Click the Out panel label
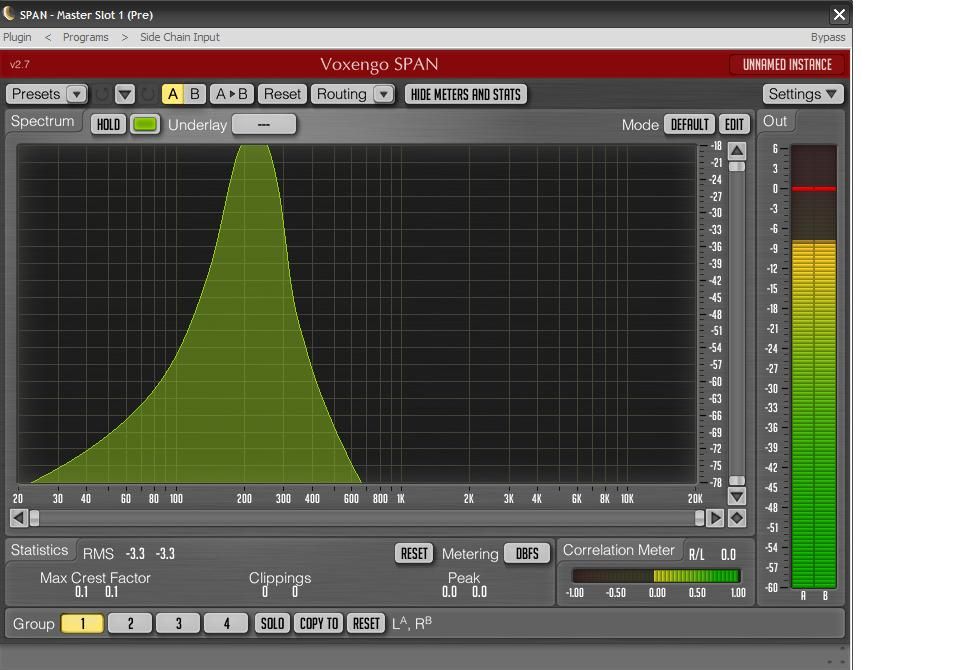 coord(774,121)
